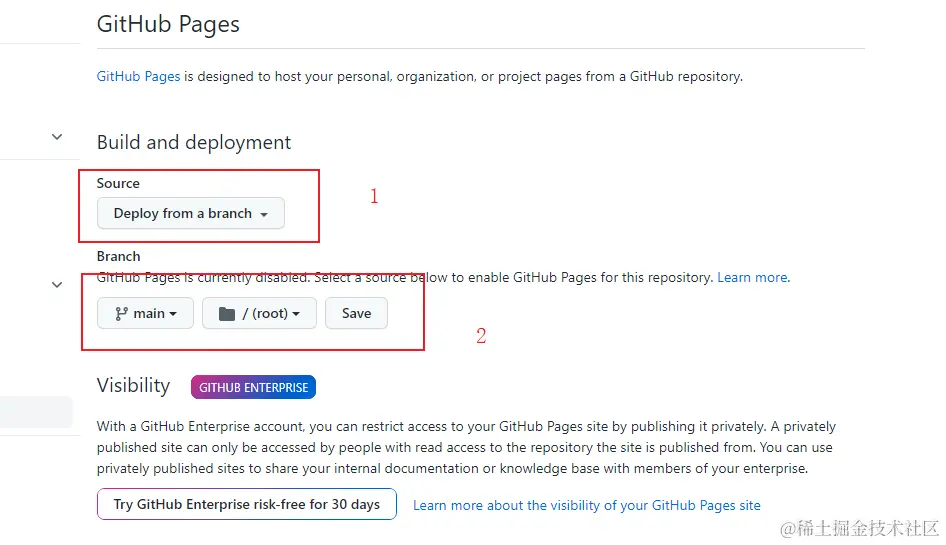Click the Branch label
The image size is (946, 545).
(118, 257)
